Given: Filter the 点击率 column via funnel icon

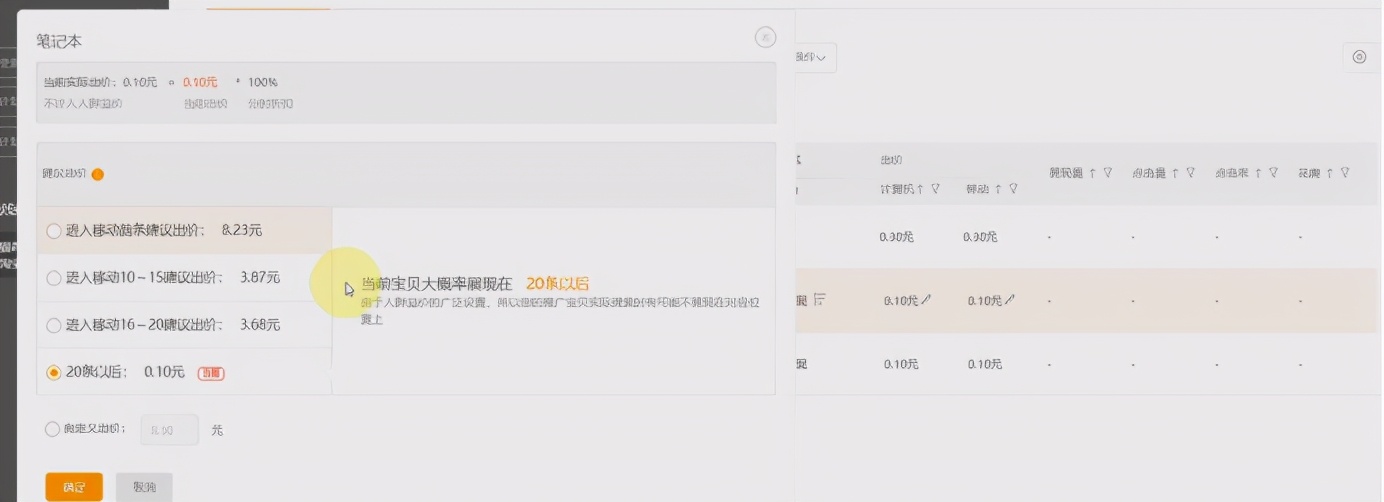Looking at the screenshot, I should (1273, 173).
